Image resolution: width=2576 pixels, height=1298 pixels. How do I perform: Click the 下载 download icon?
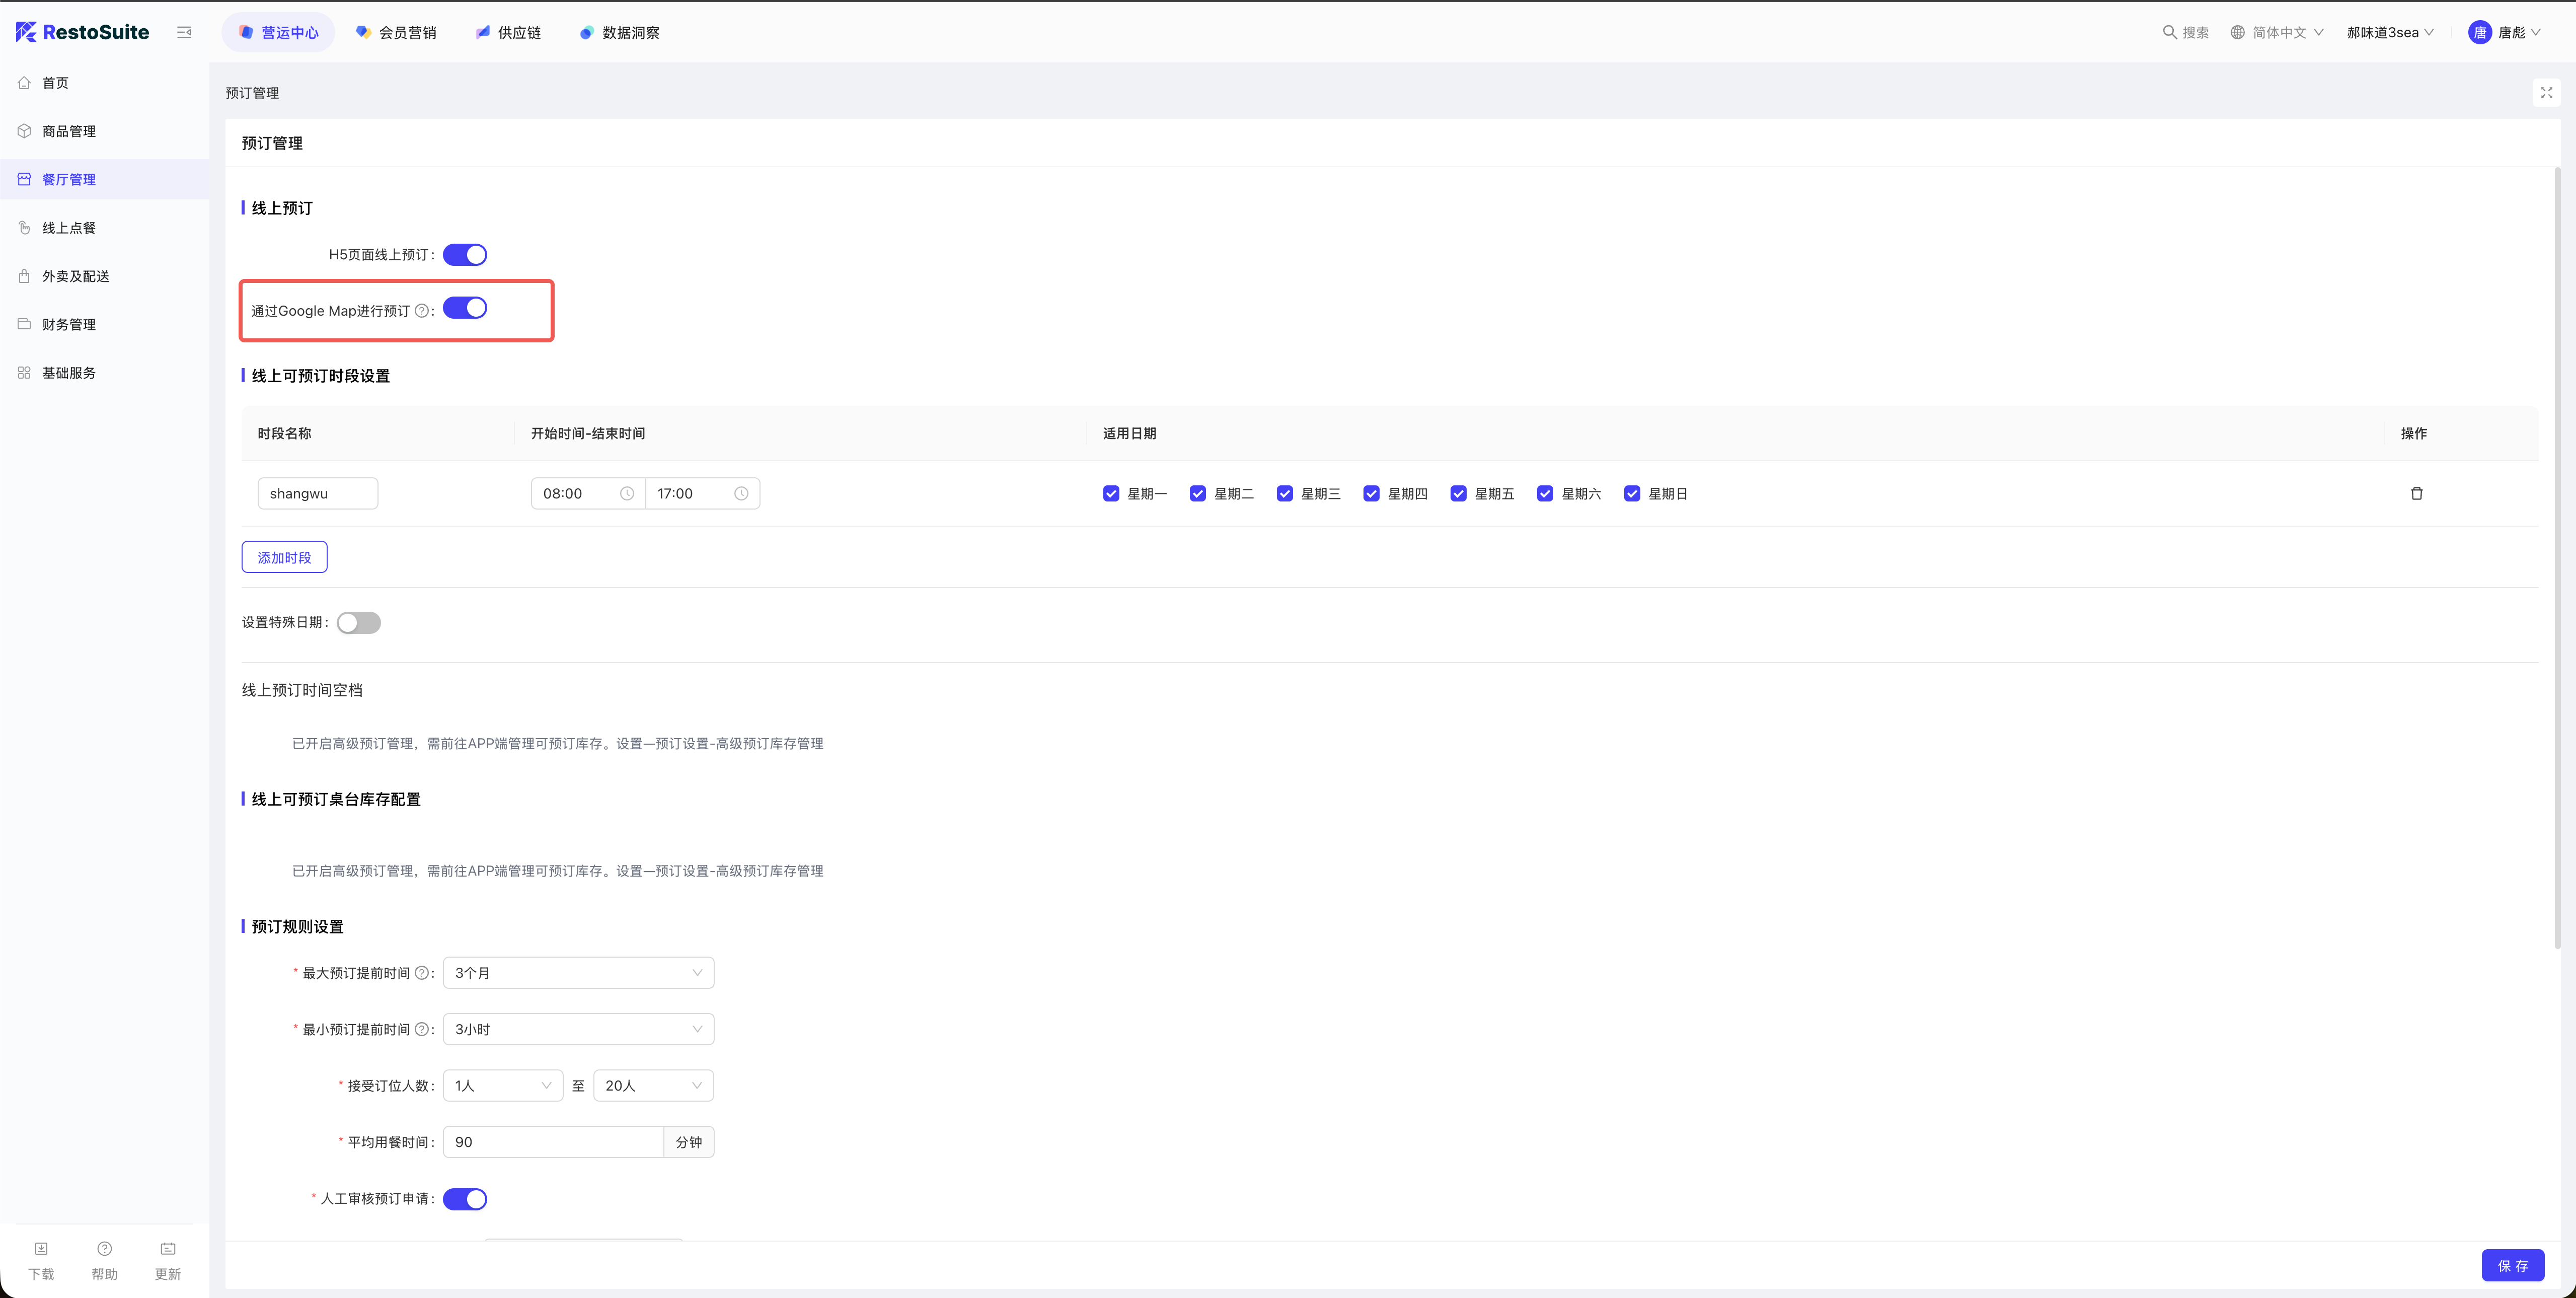41,1249
